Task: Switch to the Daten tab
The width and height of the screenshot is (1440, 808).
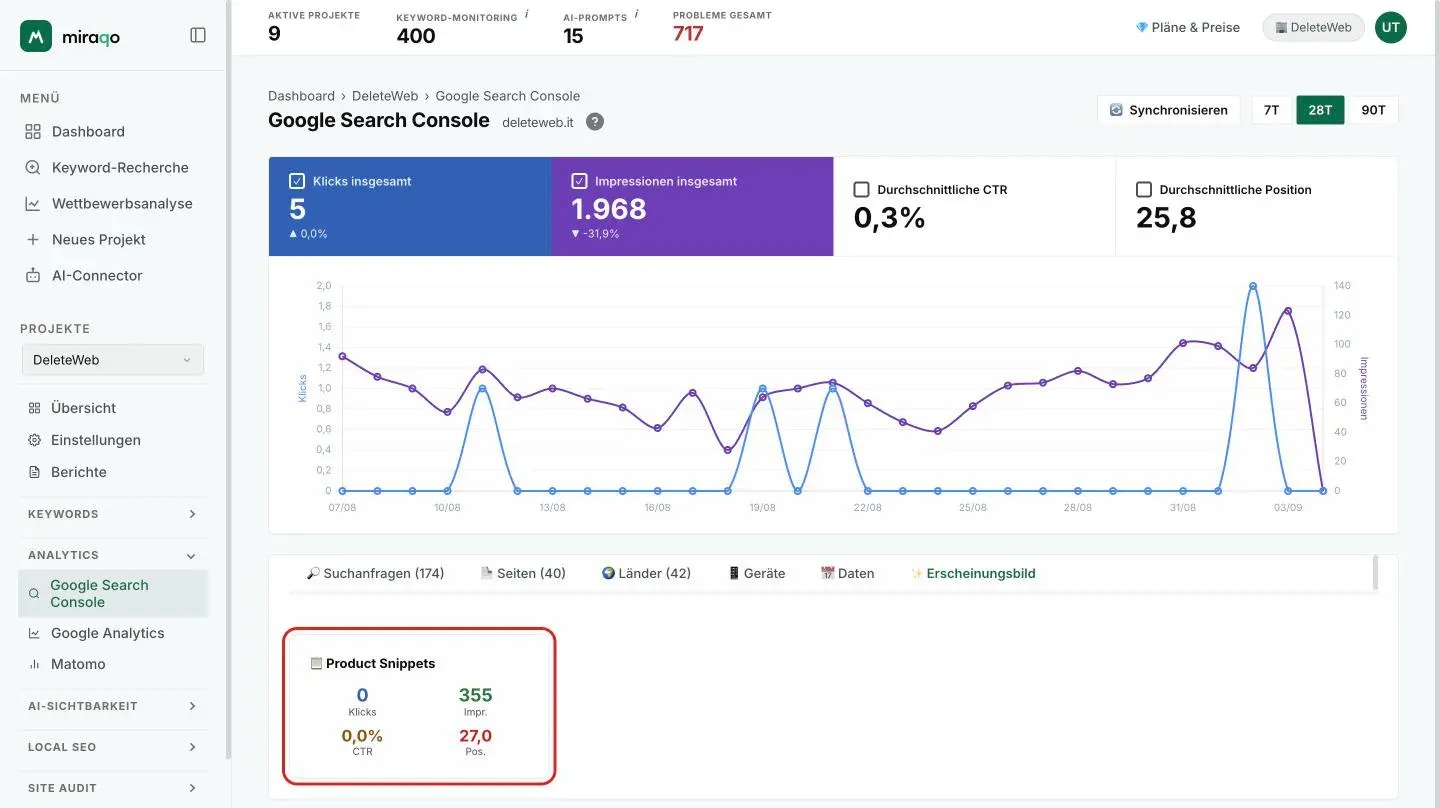Action: [x=847, y=573]
